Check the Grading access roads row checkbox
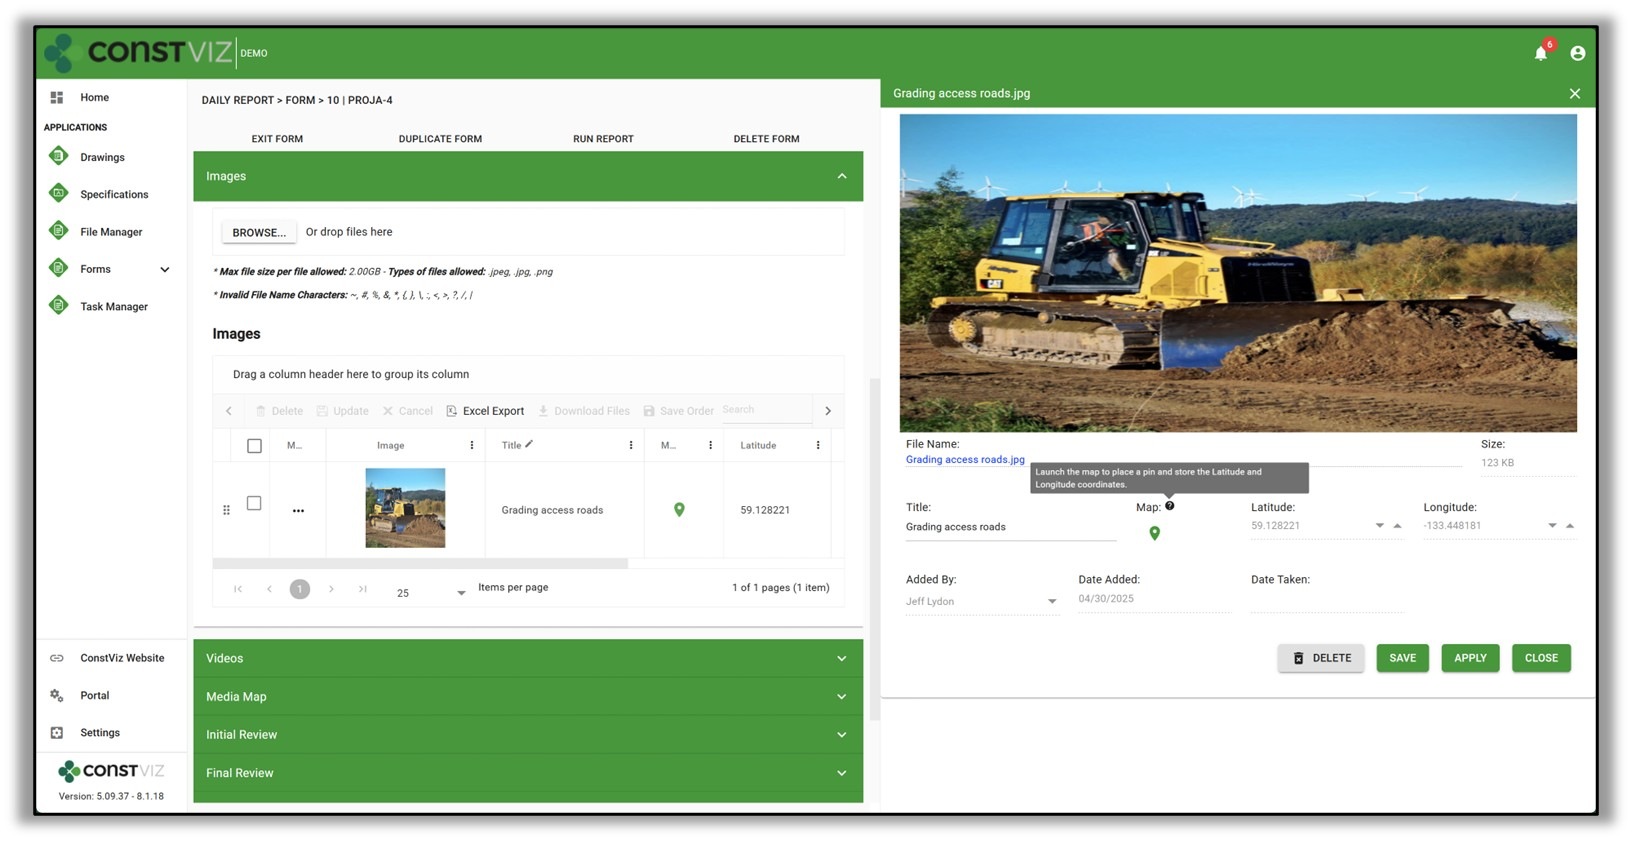This screenshot has height=841, width=1632. coord(254,504)
